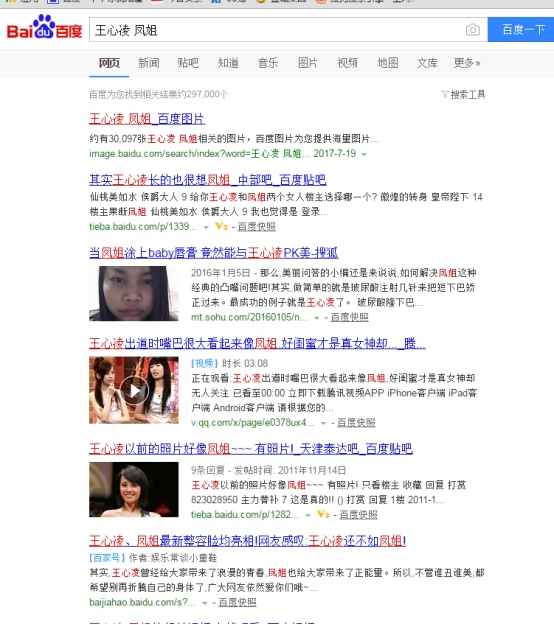Viewport: 554px width, 625px height.
Task: Click 作者:娱乐常谈小童鞋 author text
Action: [173, 558]
